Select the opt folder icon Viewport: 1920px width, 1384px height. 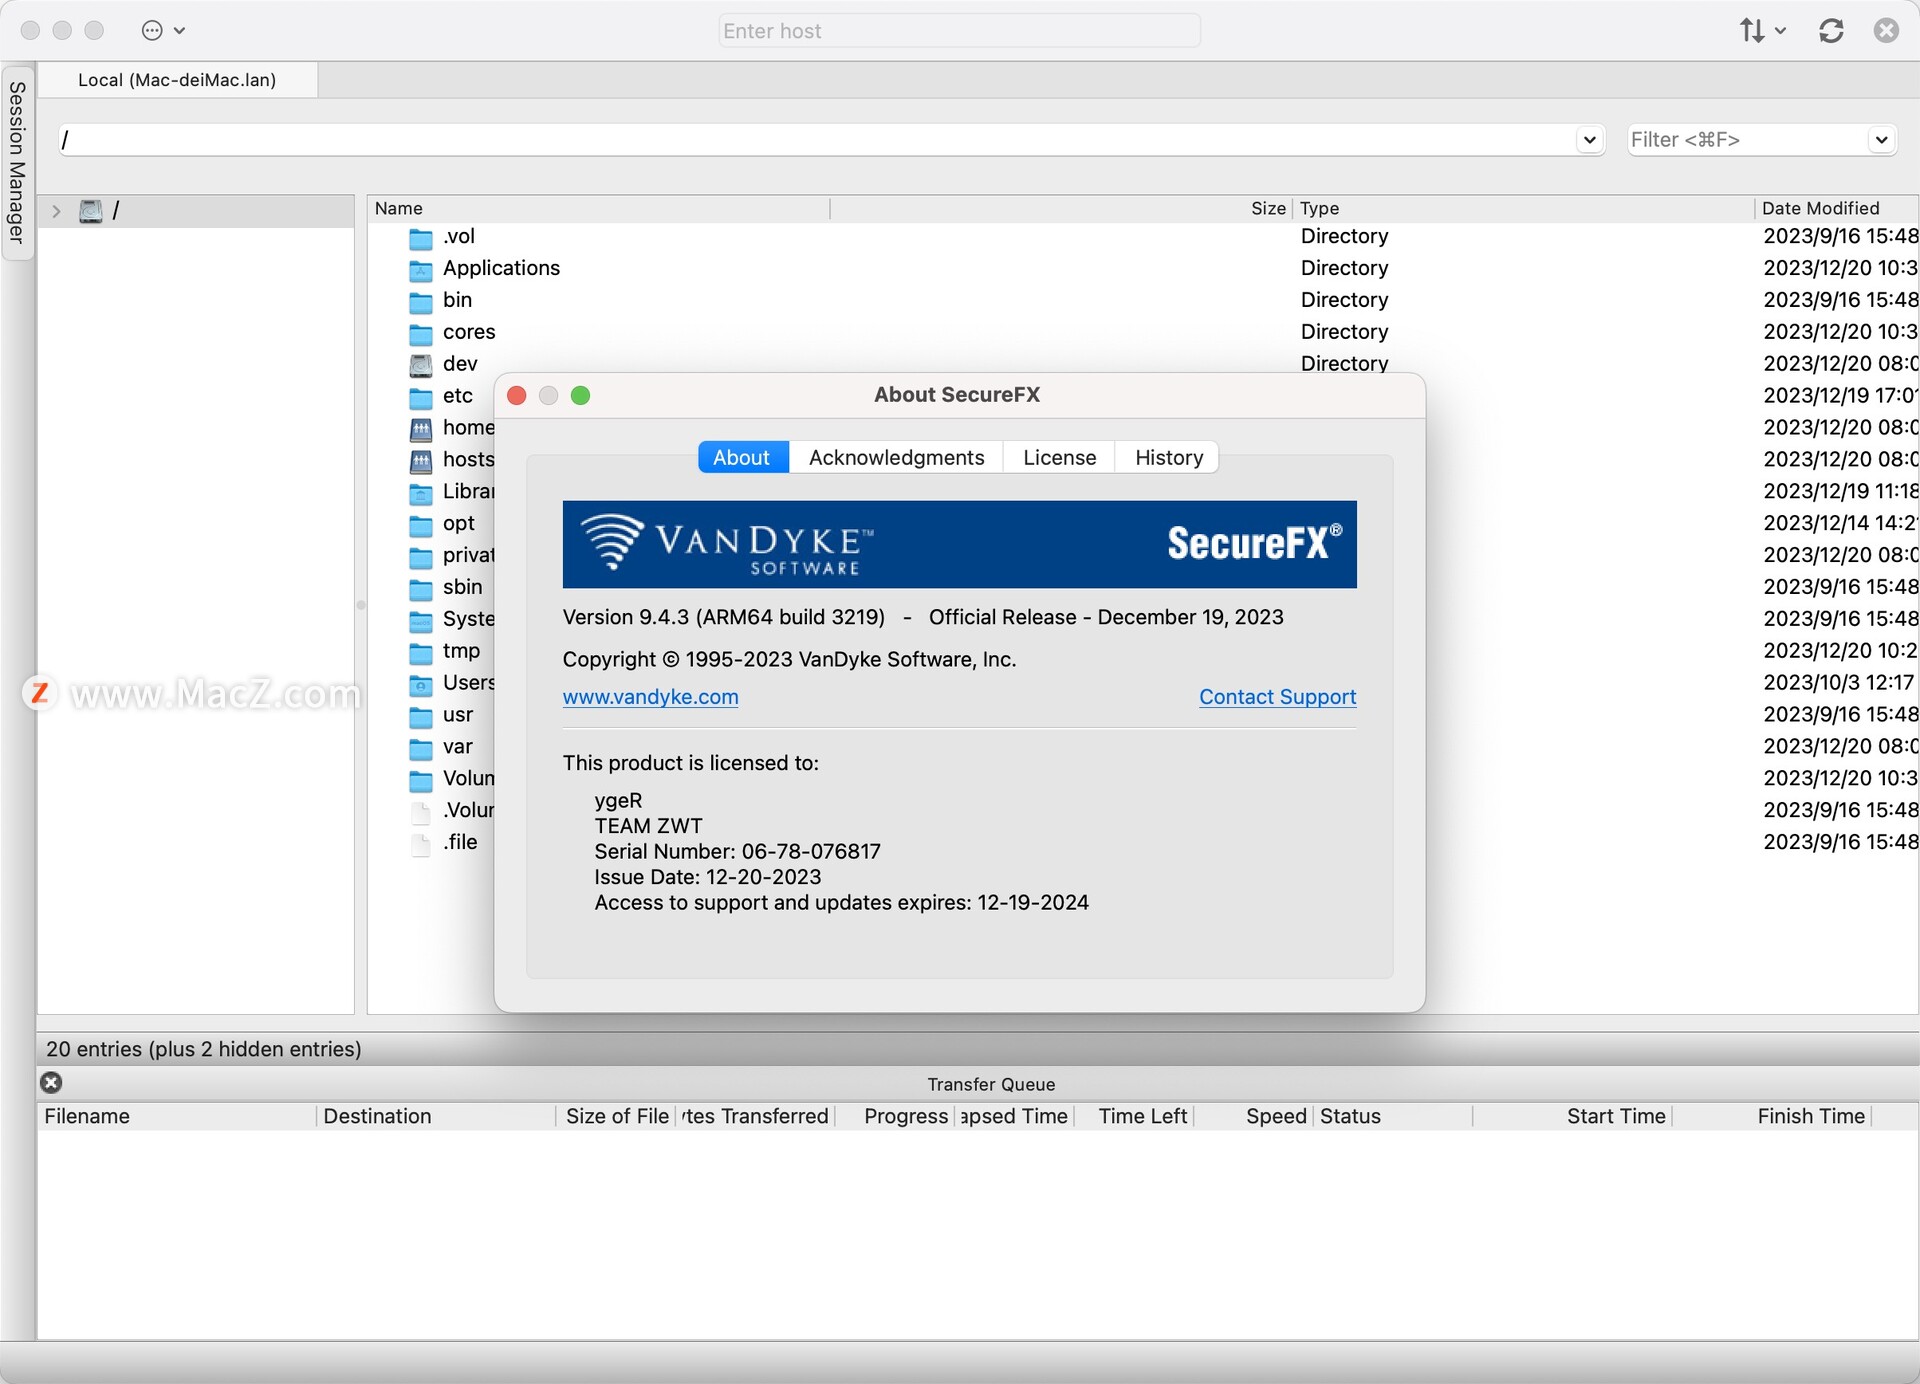point(421,525)
